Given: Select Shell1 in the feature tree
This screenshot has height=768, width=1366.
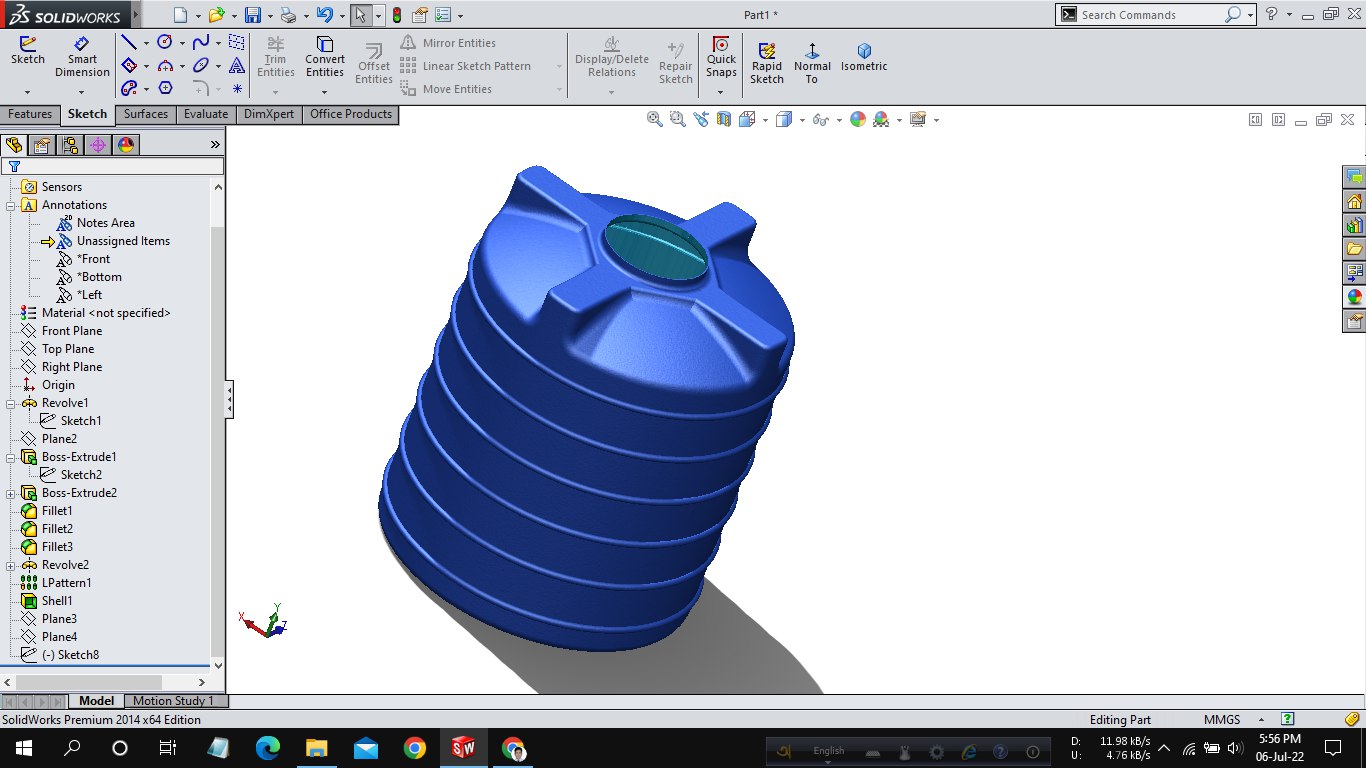Looking at the screenshot, I should [x=57, y=601].
